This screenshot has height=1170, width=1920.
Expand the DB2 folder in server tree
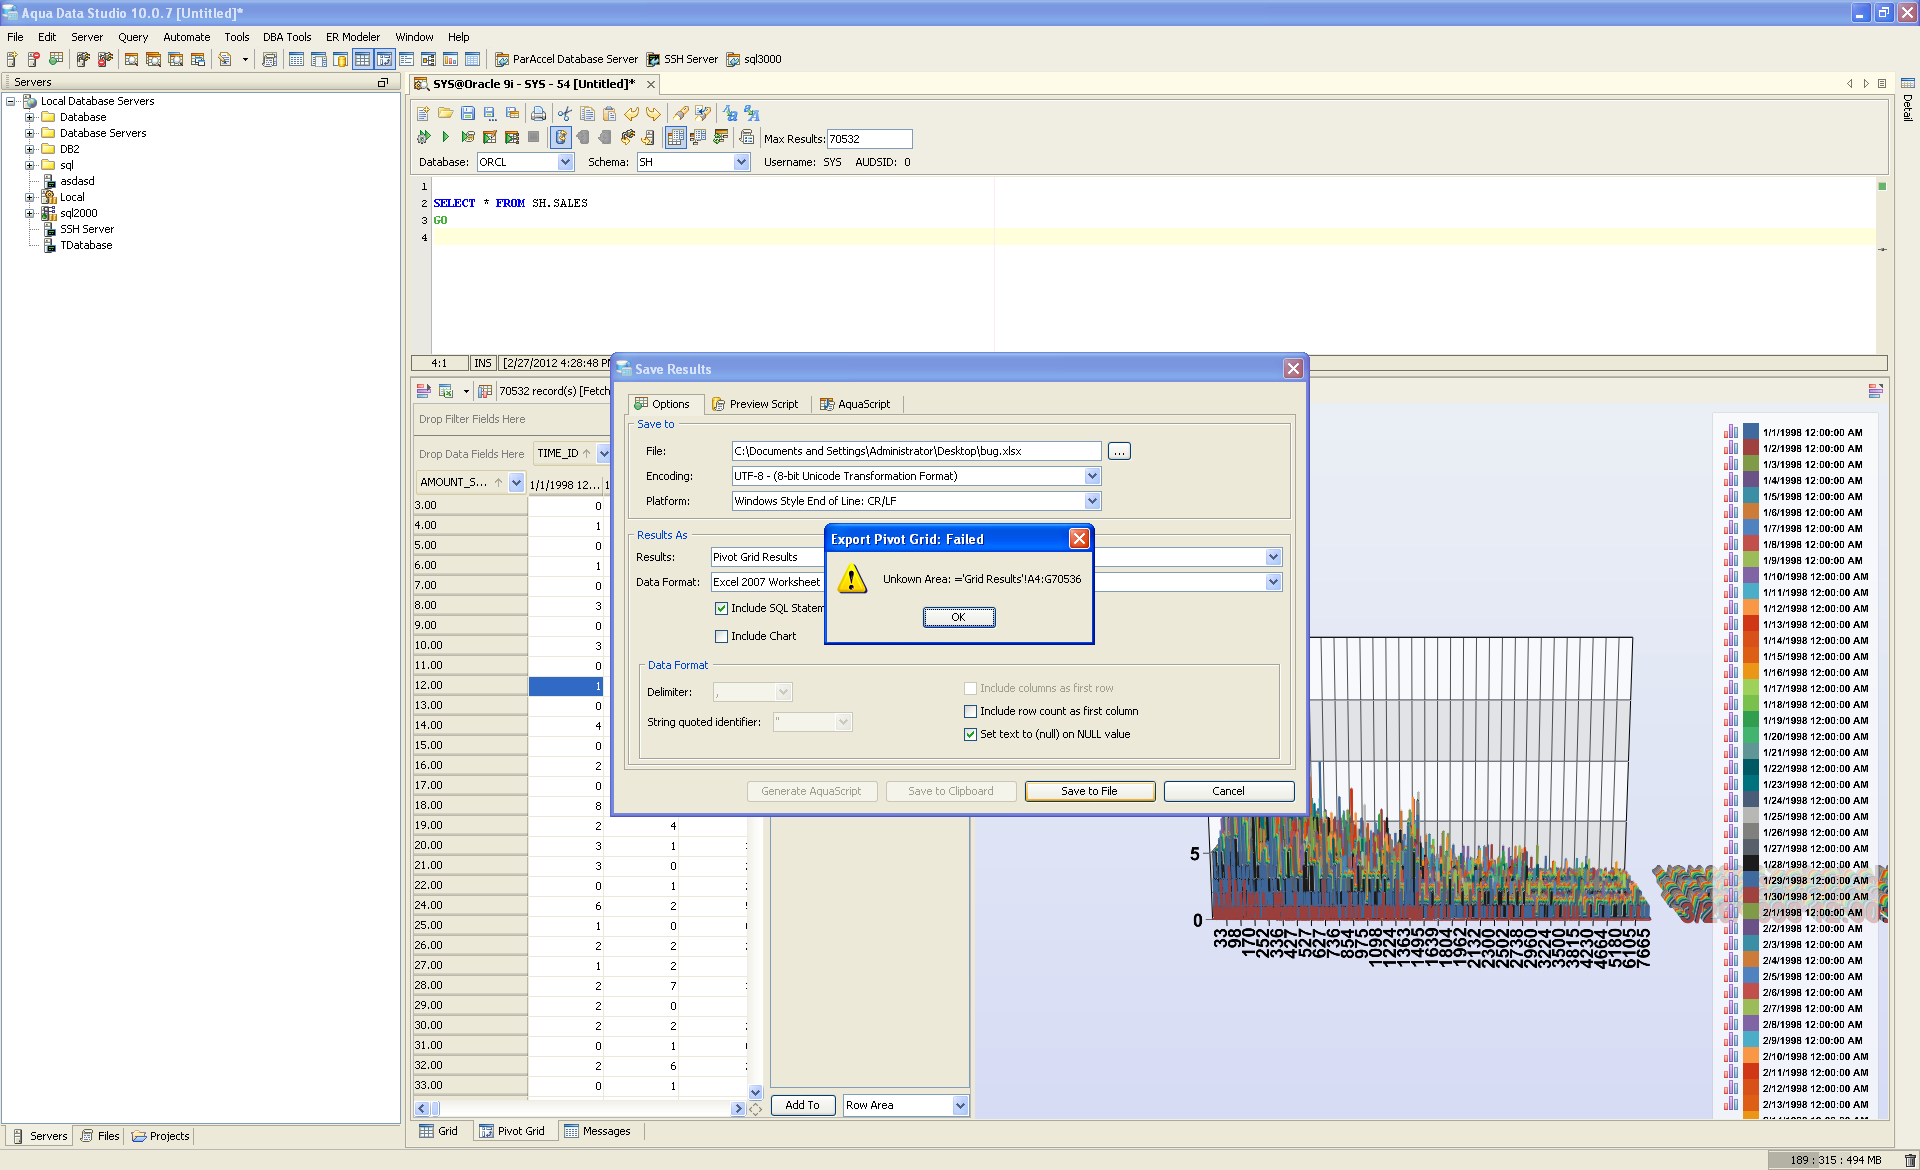tap(29, 149)
